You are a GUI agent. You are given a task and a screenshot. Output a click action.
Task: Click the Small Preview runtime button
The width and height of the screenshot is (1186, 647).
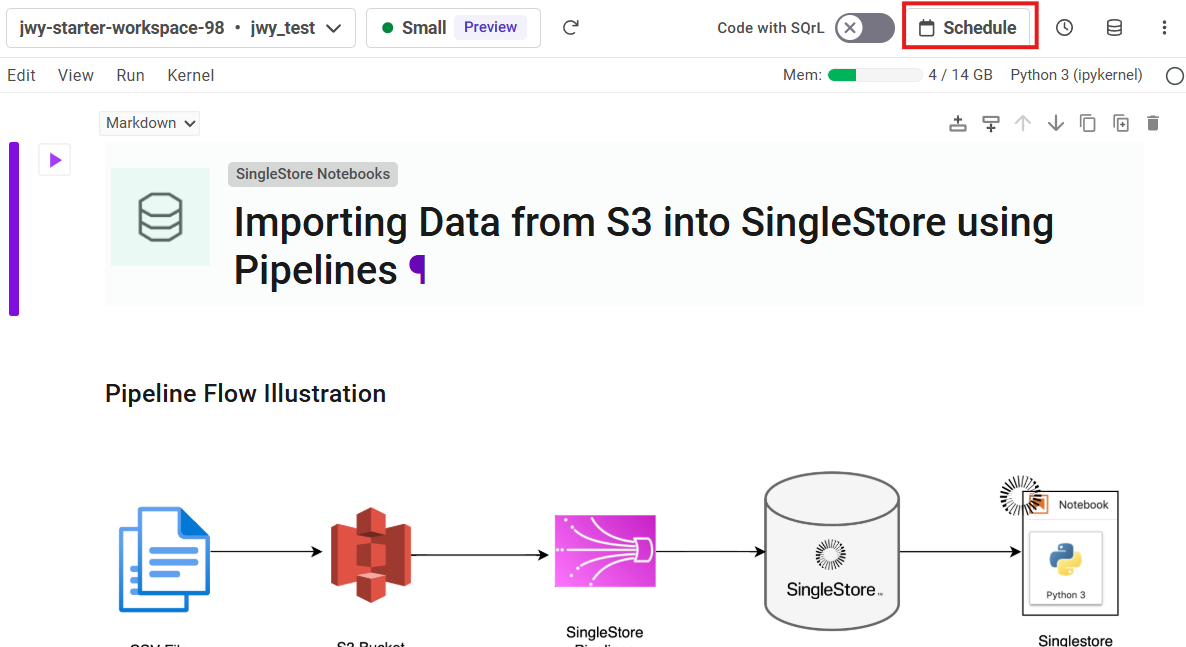point(453,28)
